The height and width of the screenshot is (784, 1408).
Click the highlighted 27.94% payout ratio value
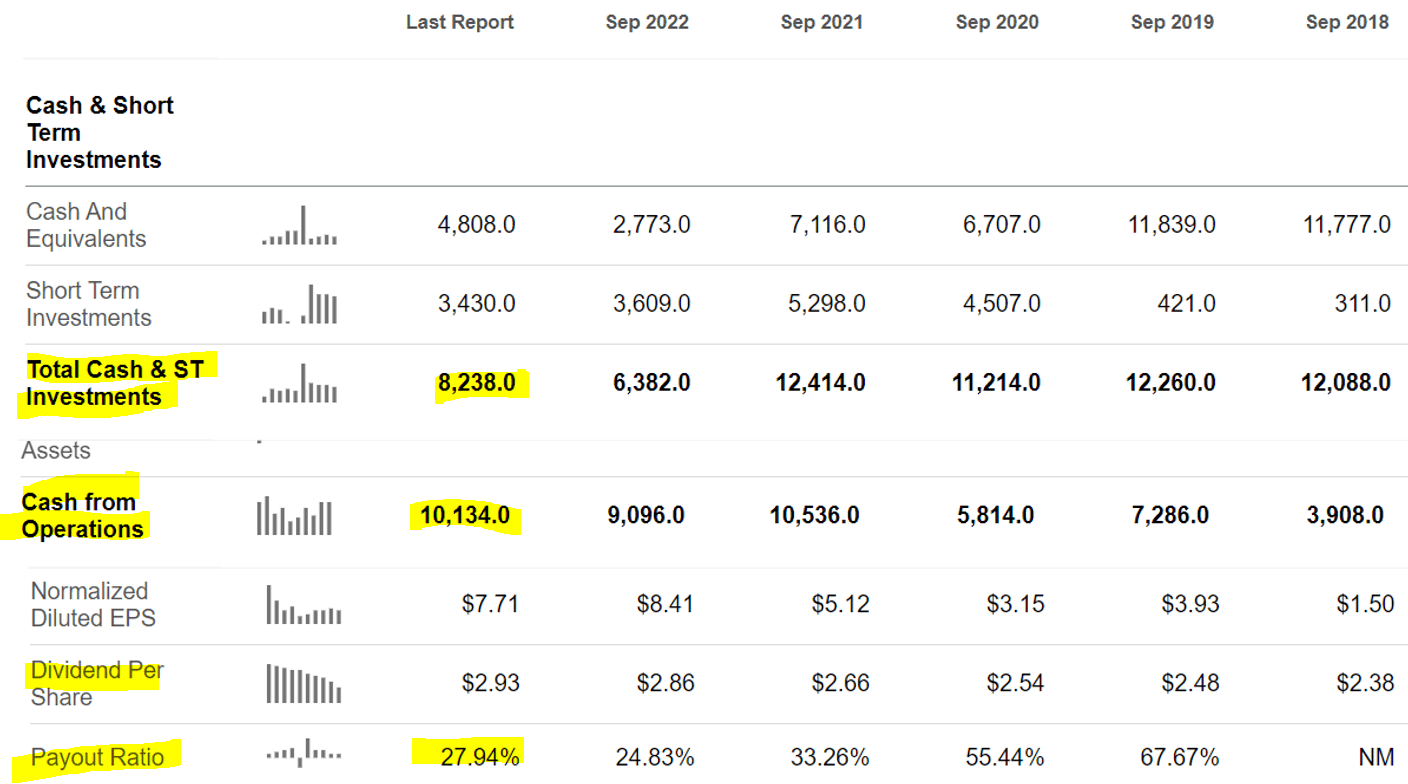coord(478,757)
